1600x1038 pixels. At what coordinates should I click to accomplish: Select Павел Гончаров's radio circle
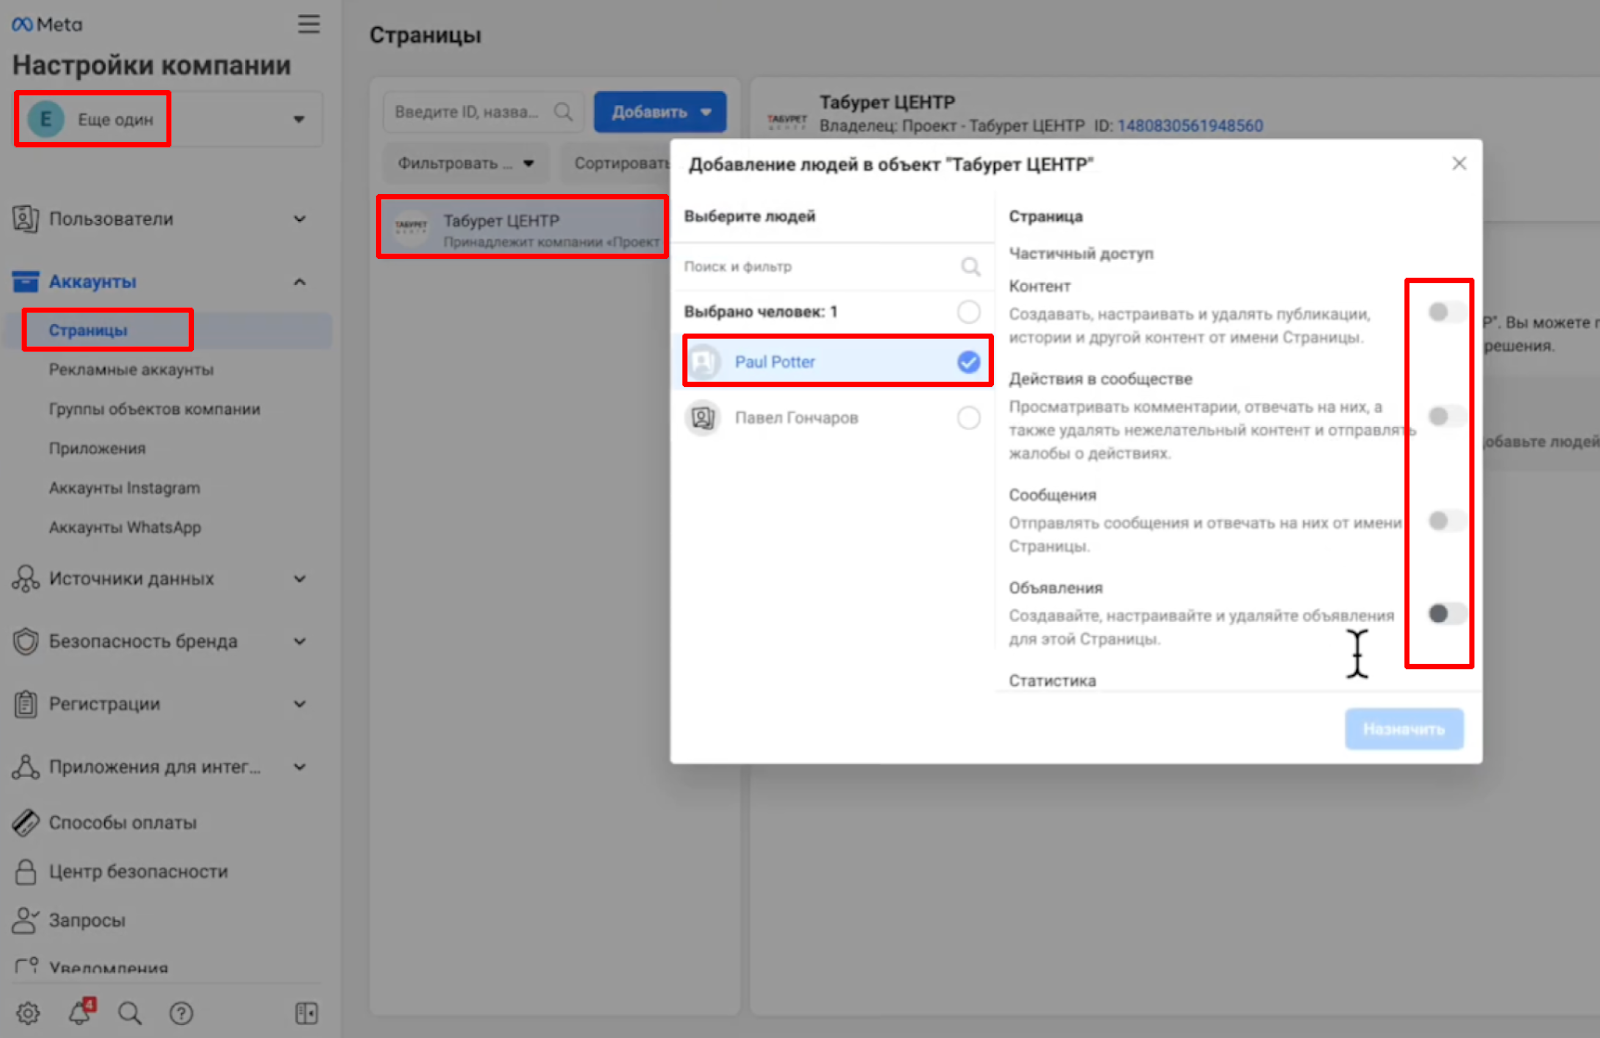(x=968, y=417)
